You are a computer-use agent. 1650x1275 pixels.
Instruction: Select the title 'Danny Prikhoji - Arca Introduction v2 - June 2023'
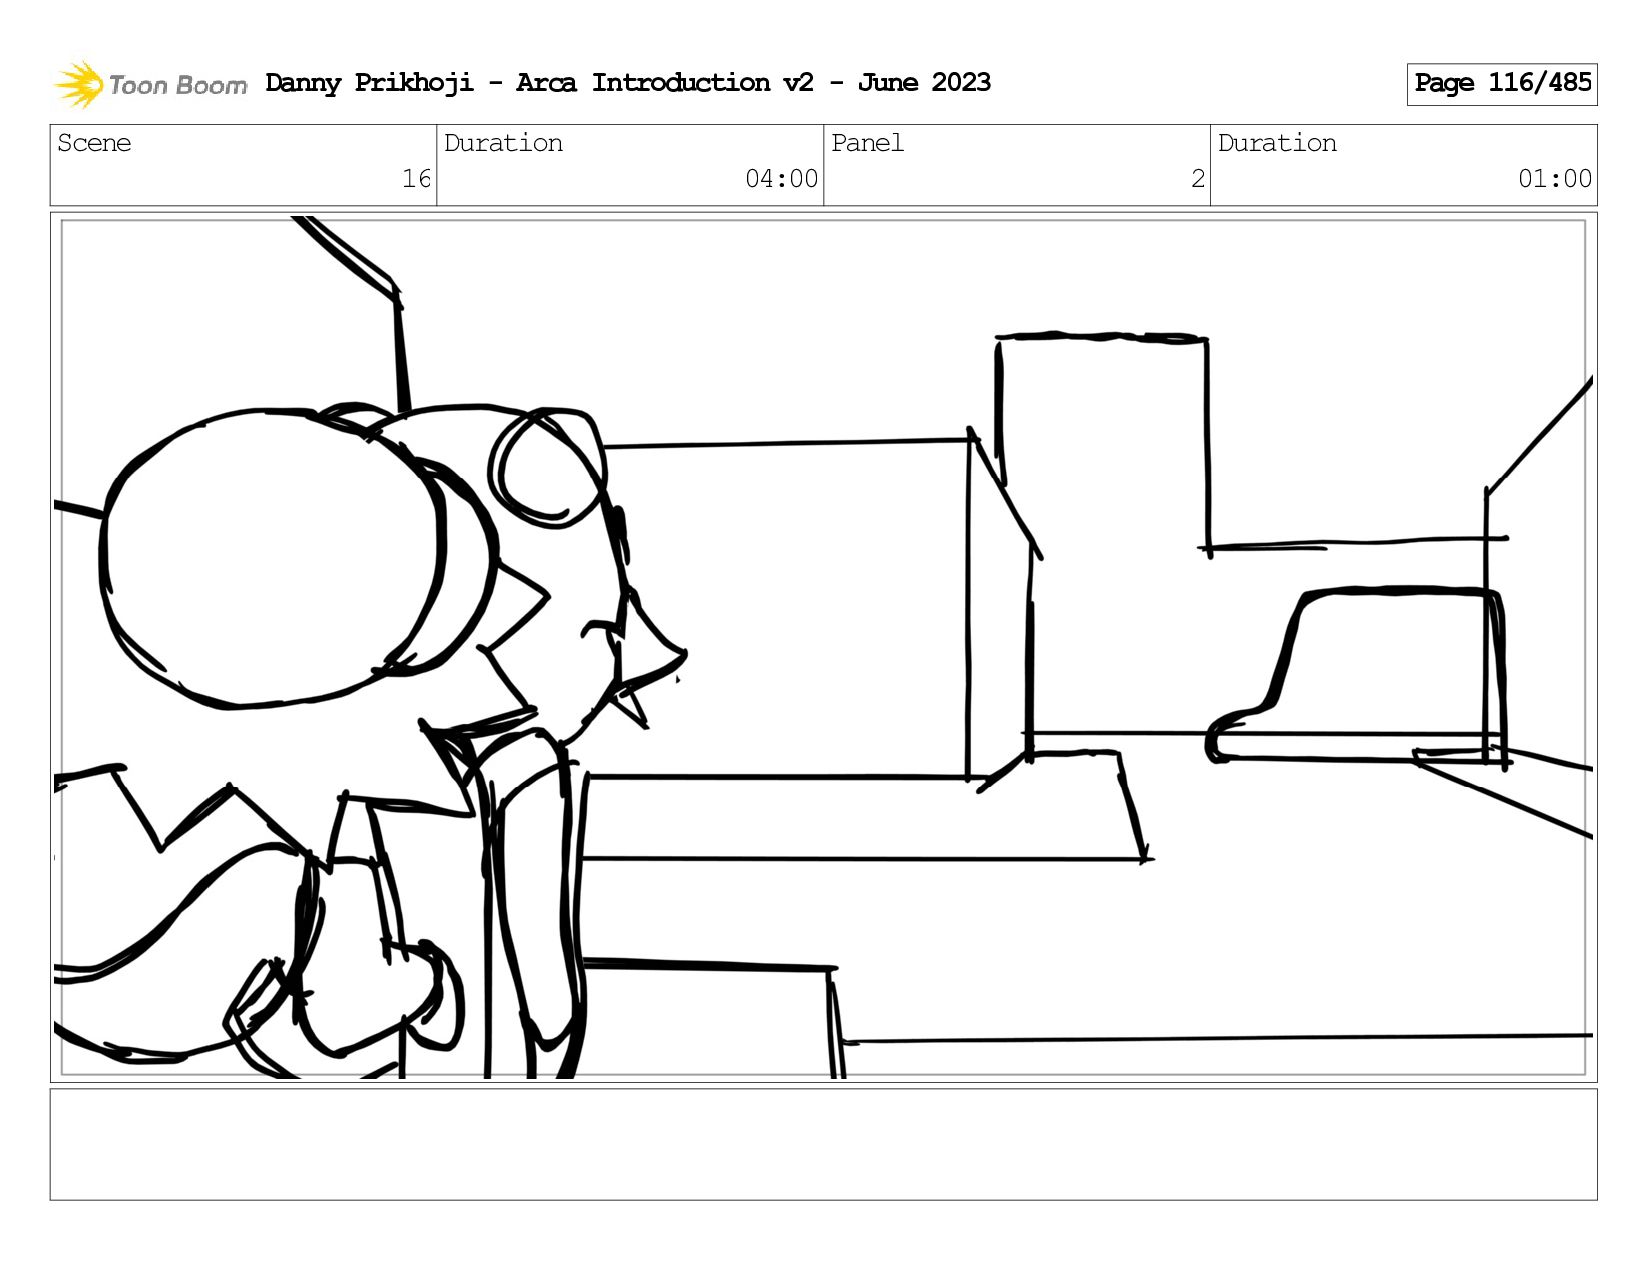[628, 83]
